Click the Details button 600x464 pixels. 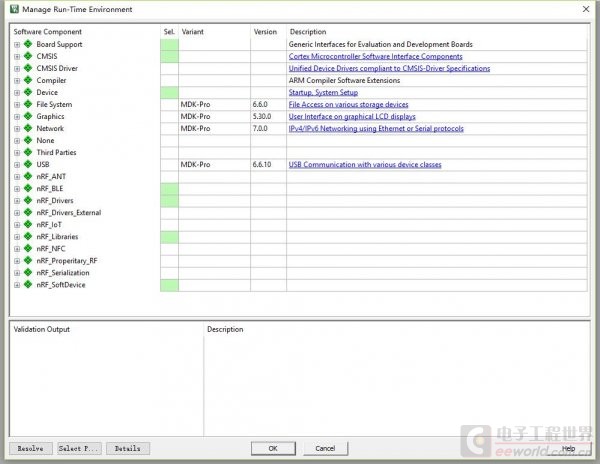pyautogui.click(x=128, y=448)
